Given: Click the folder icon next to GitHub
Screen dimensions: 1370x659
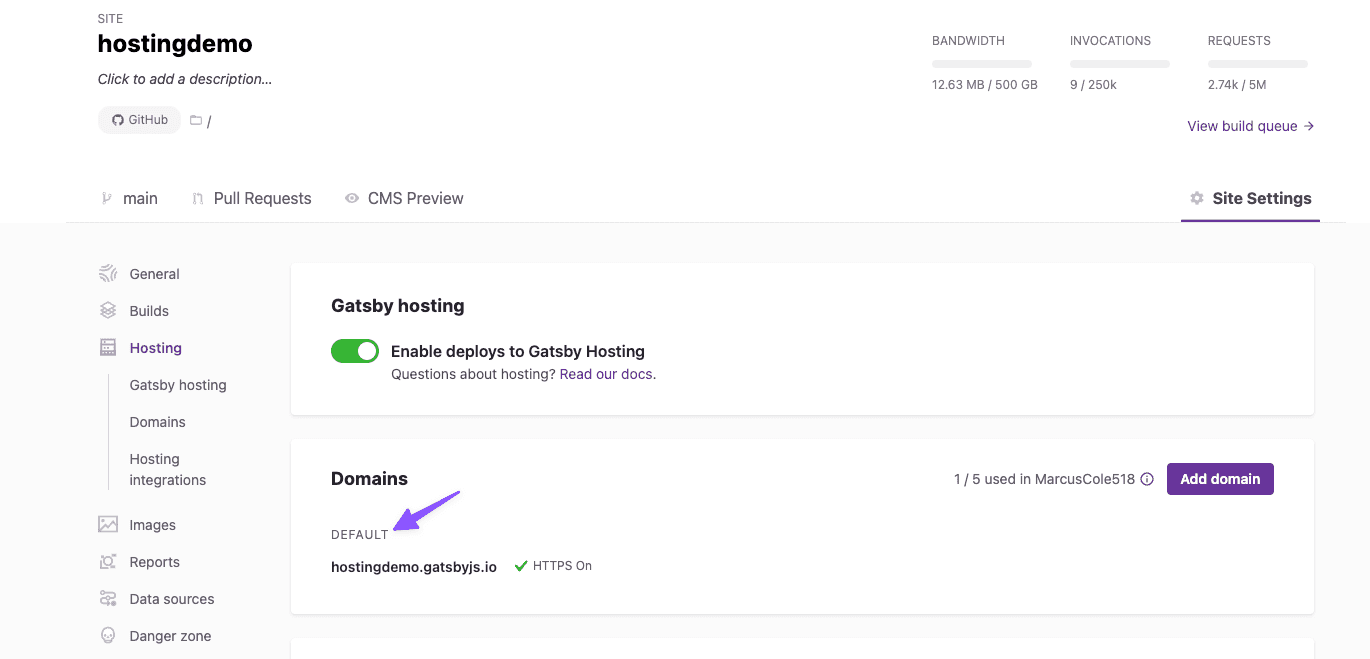Looking at the screenshot, I should [196, 120].
